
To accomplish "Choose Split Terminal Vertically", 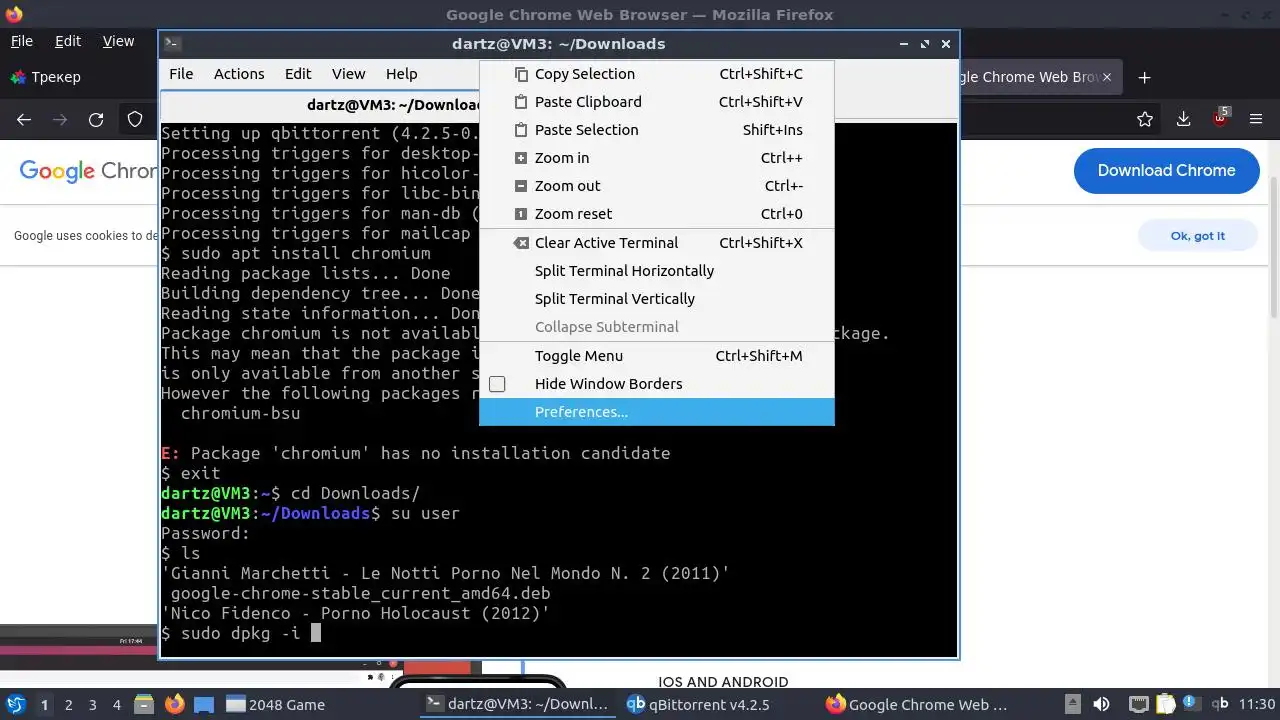I will click(656, 299).
